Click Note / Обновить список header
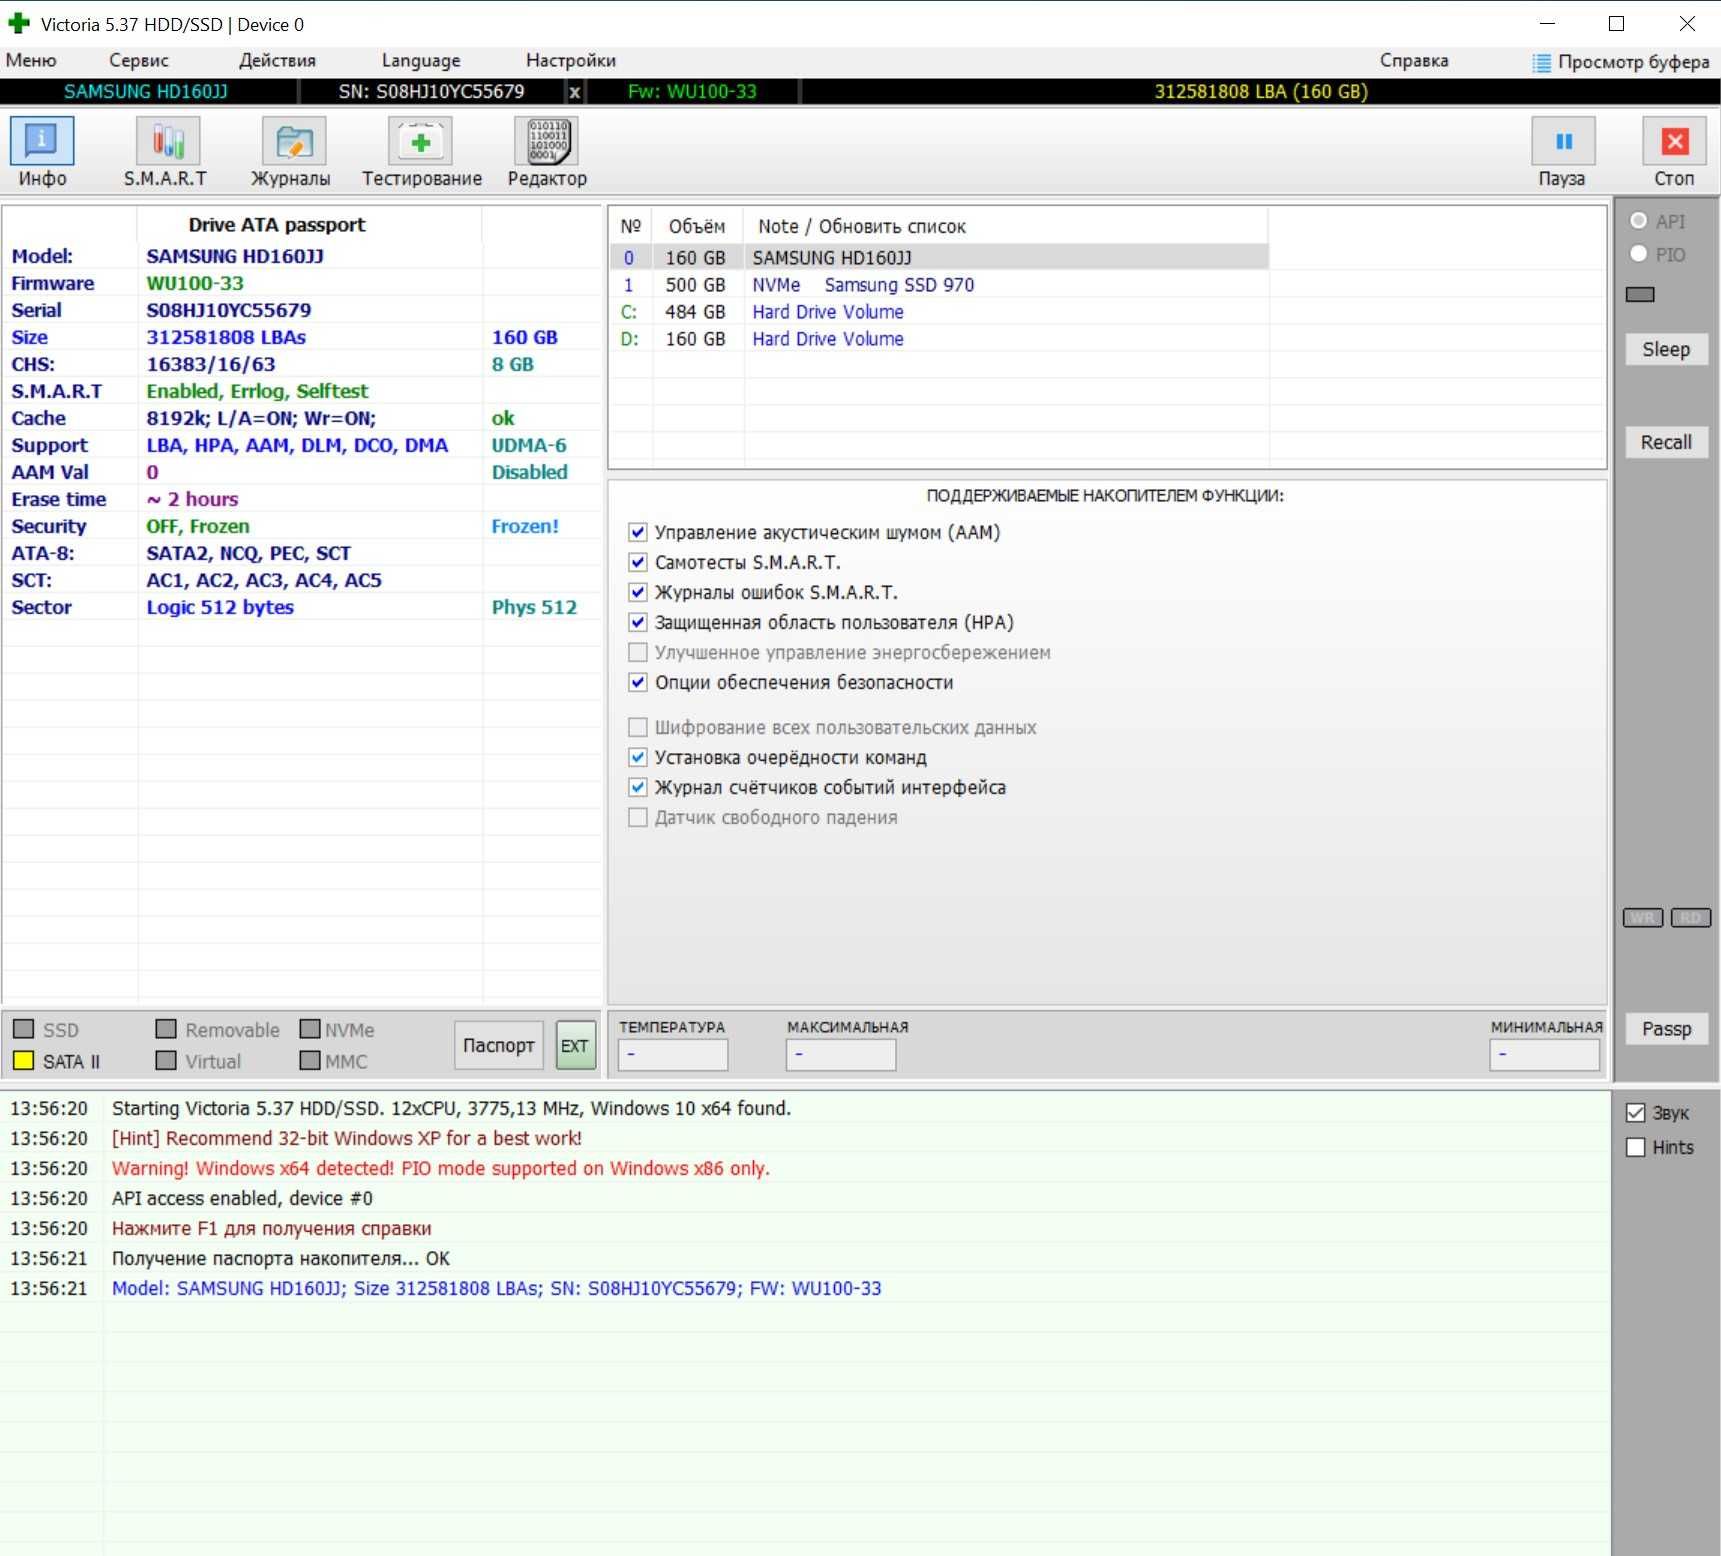This screenshot has height=1556, width=1721. pyautogui.click(x=862, y=227)
